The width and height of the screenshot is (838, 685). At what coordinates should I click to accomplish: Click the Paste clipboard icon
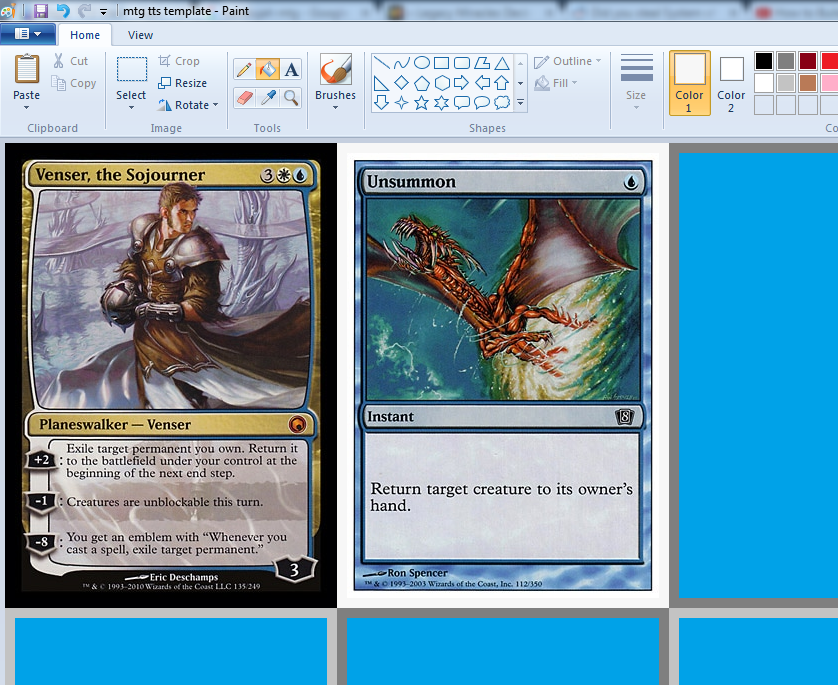(x=26, y=69)
